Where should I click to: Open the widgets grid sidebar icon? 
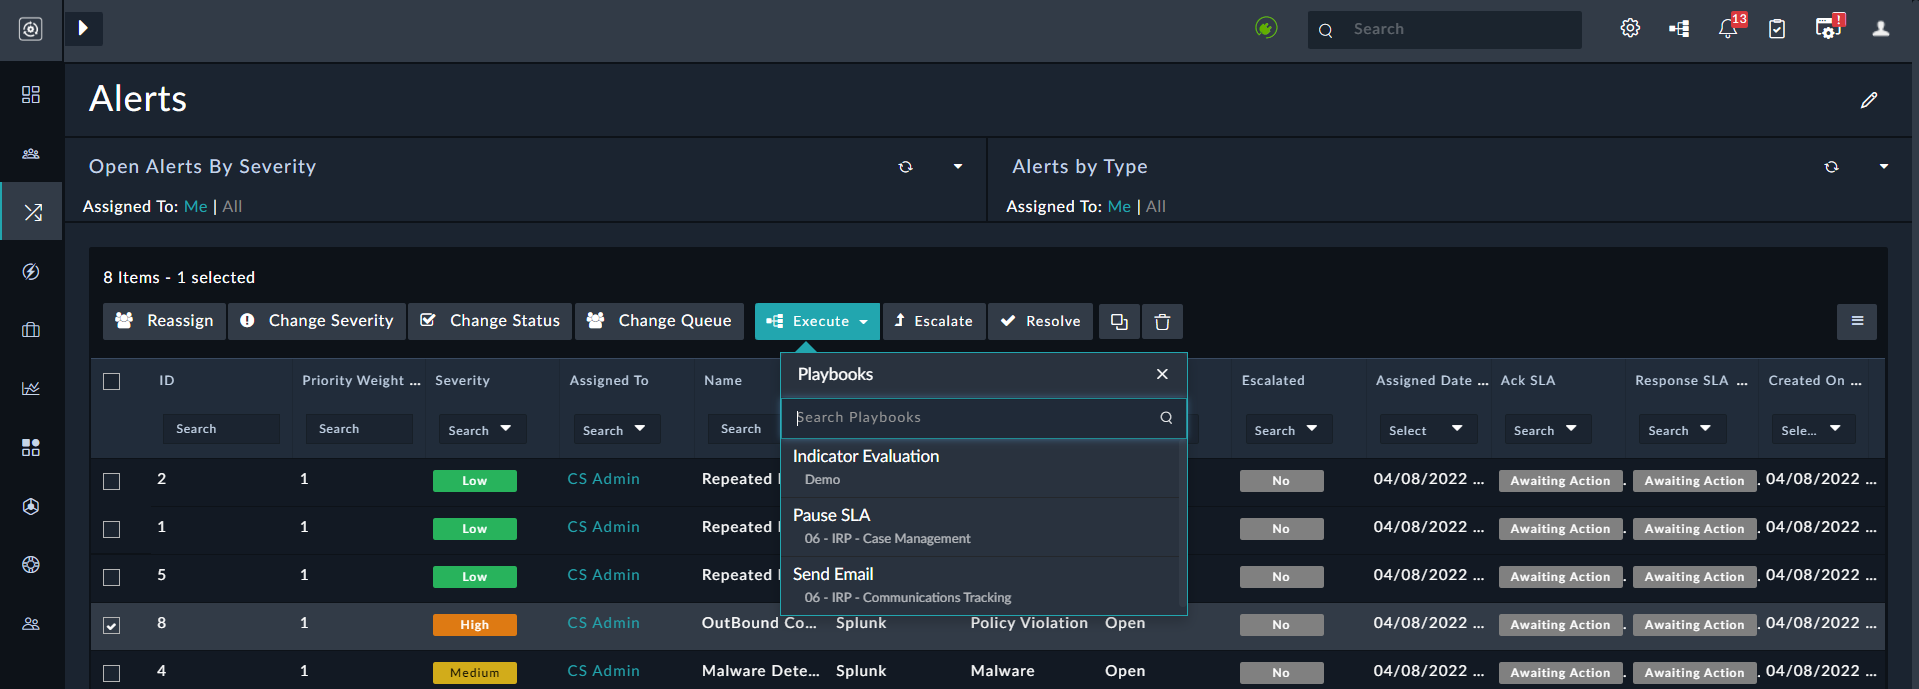31,447
